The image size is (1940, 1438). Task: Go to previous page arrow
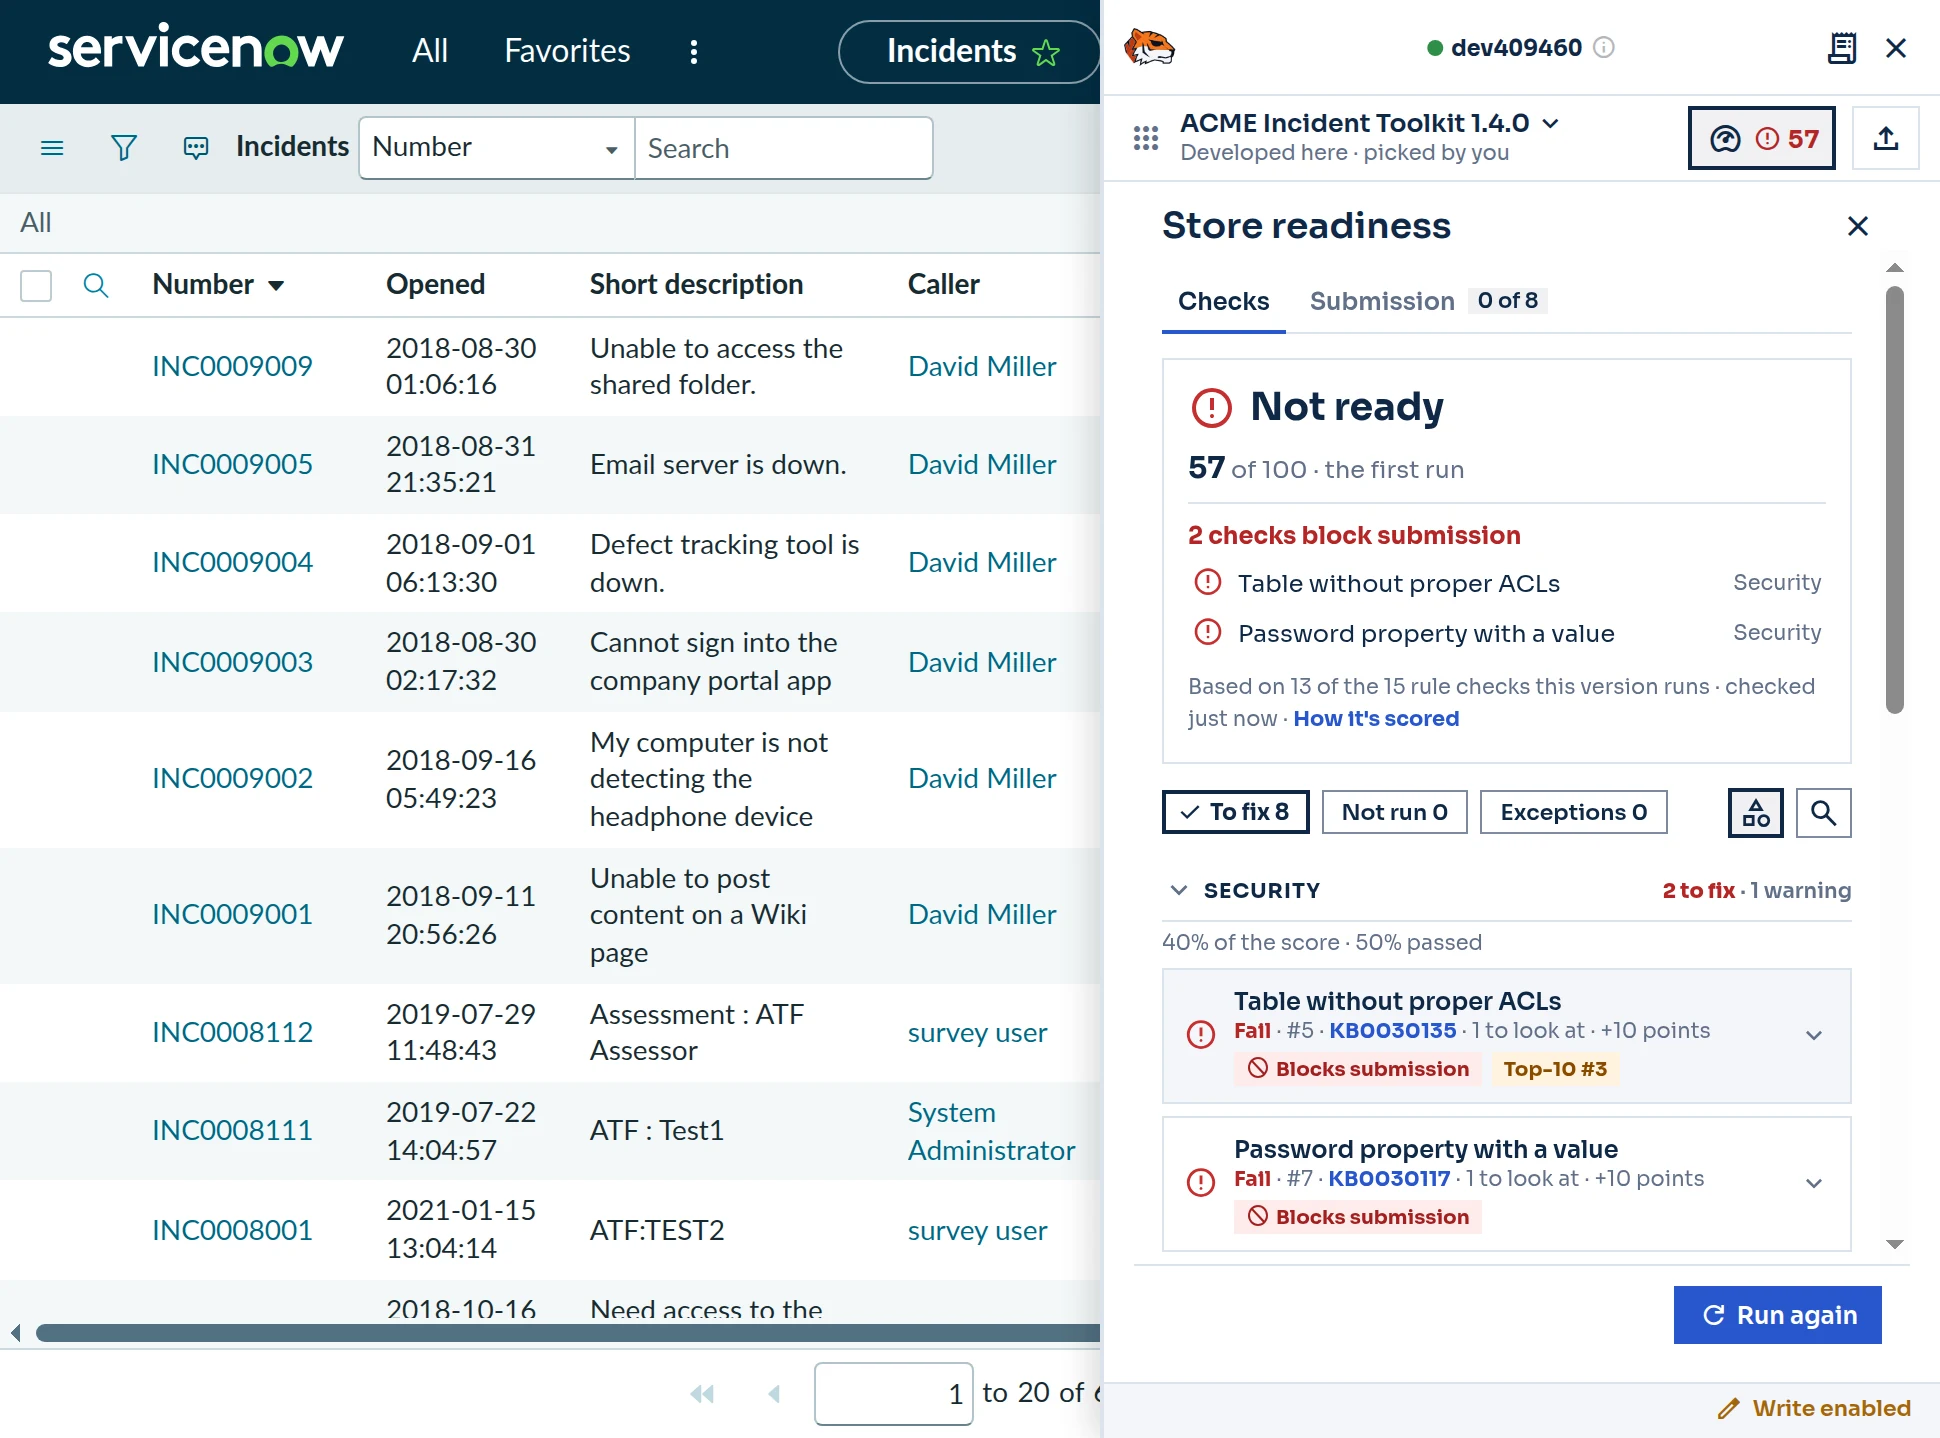[x=773, y=1393]
